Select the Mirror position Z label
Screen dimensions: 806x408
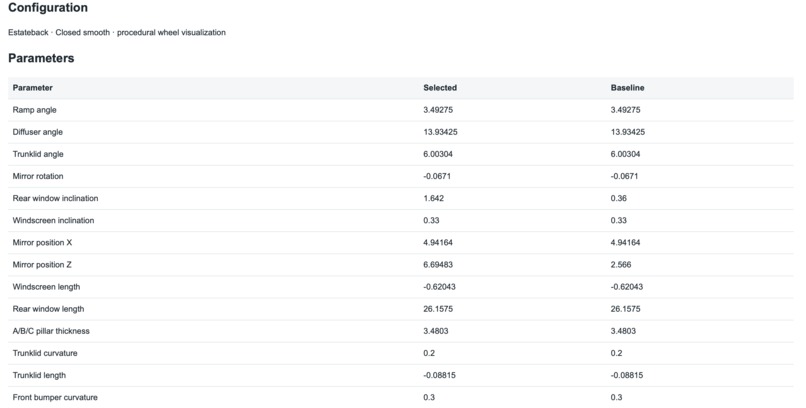point(42,265)
